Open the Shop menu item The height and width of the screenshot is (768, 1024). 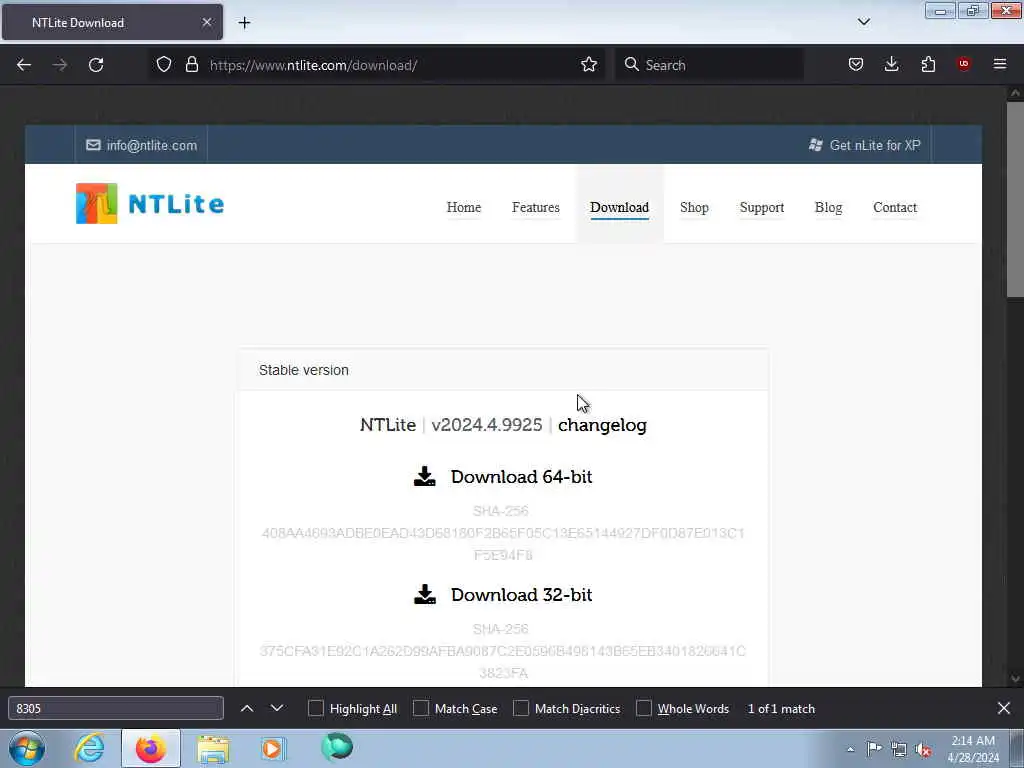click(x=694, y=207)
